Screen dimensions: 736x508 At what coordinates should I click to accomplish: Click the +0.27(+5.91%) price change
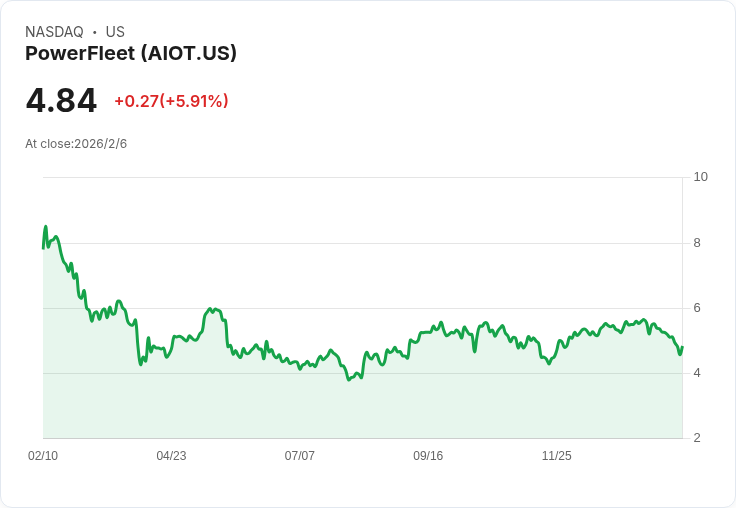pyautogui.click(x=171, y=101)
